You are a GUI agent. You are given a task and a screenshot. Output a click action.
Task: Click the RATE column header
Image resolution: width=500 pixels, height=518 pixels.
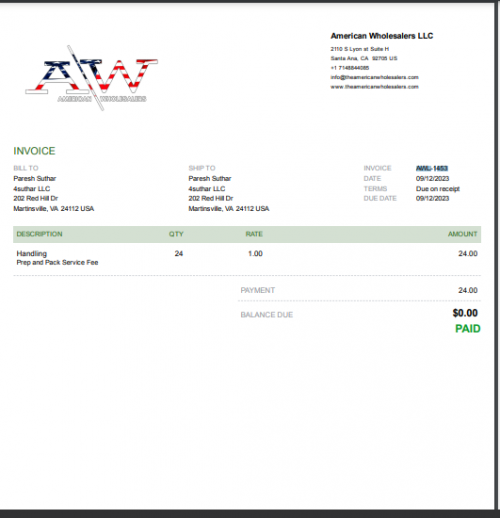coord(254,234)
